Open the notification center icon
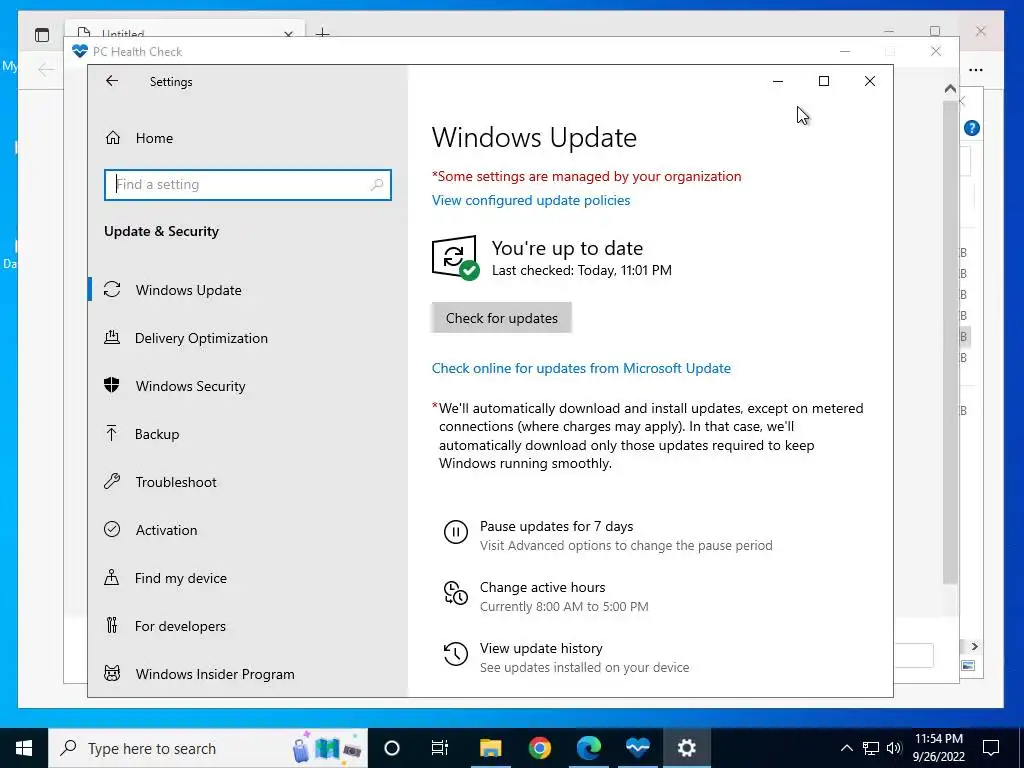This screenshot has width=1024, height=768. (991, 748)
